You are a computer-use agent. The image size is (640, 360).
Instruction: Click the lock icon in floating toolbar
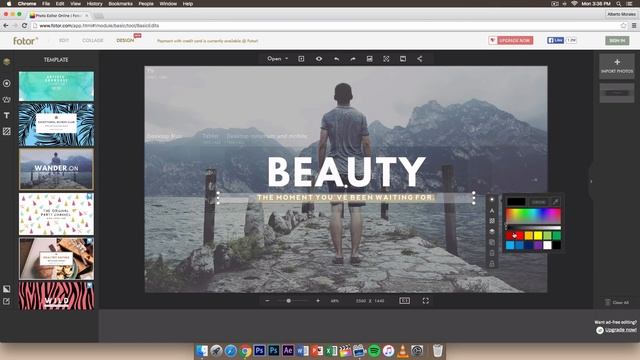[492, 264]
